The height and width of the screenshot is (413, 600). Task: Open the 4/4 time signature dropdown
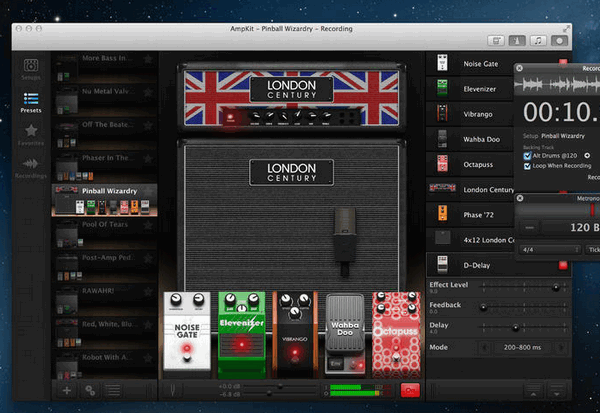(x=550, y=250)
